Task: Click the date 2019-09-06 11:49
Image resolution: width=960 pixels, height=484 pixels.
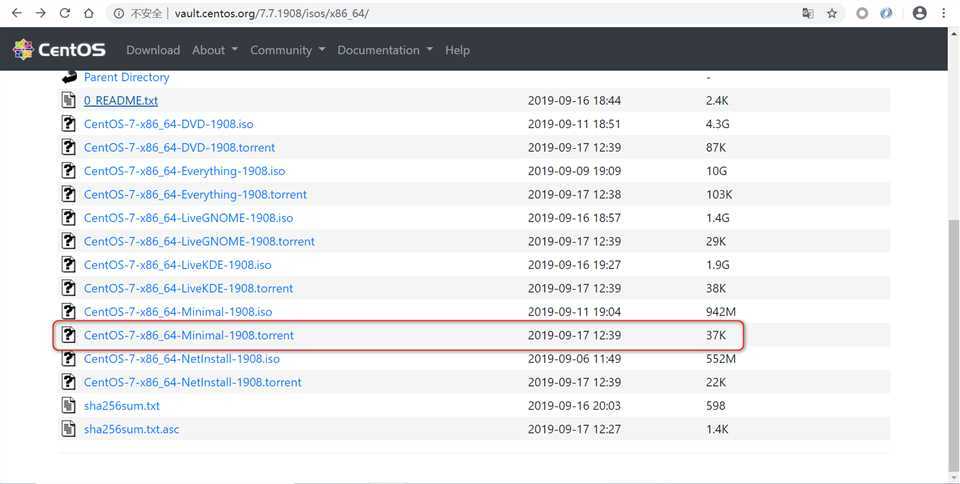Action: 574,359
